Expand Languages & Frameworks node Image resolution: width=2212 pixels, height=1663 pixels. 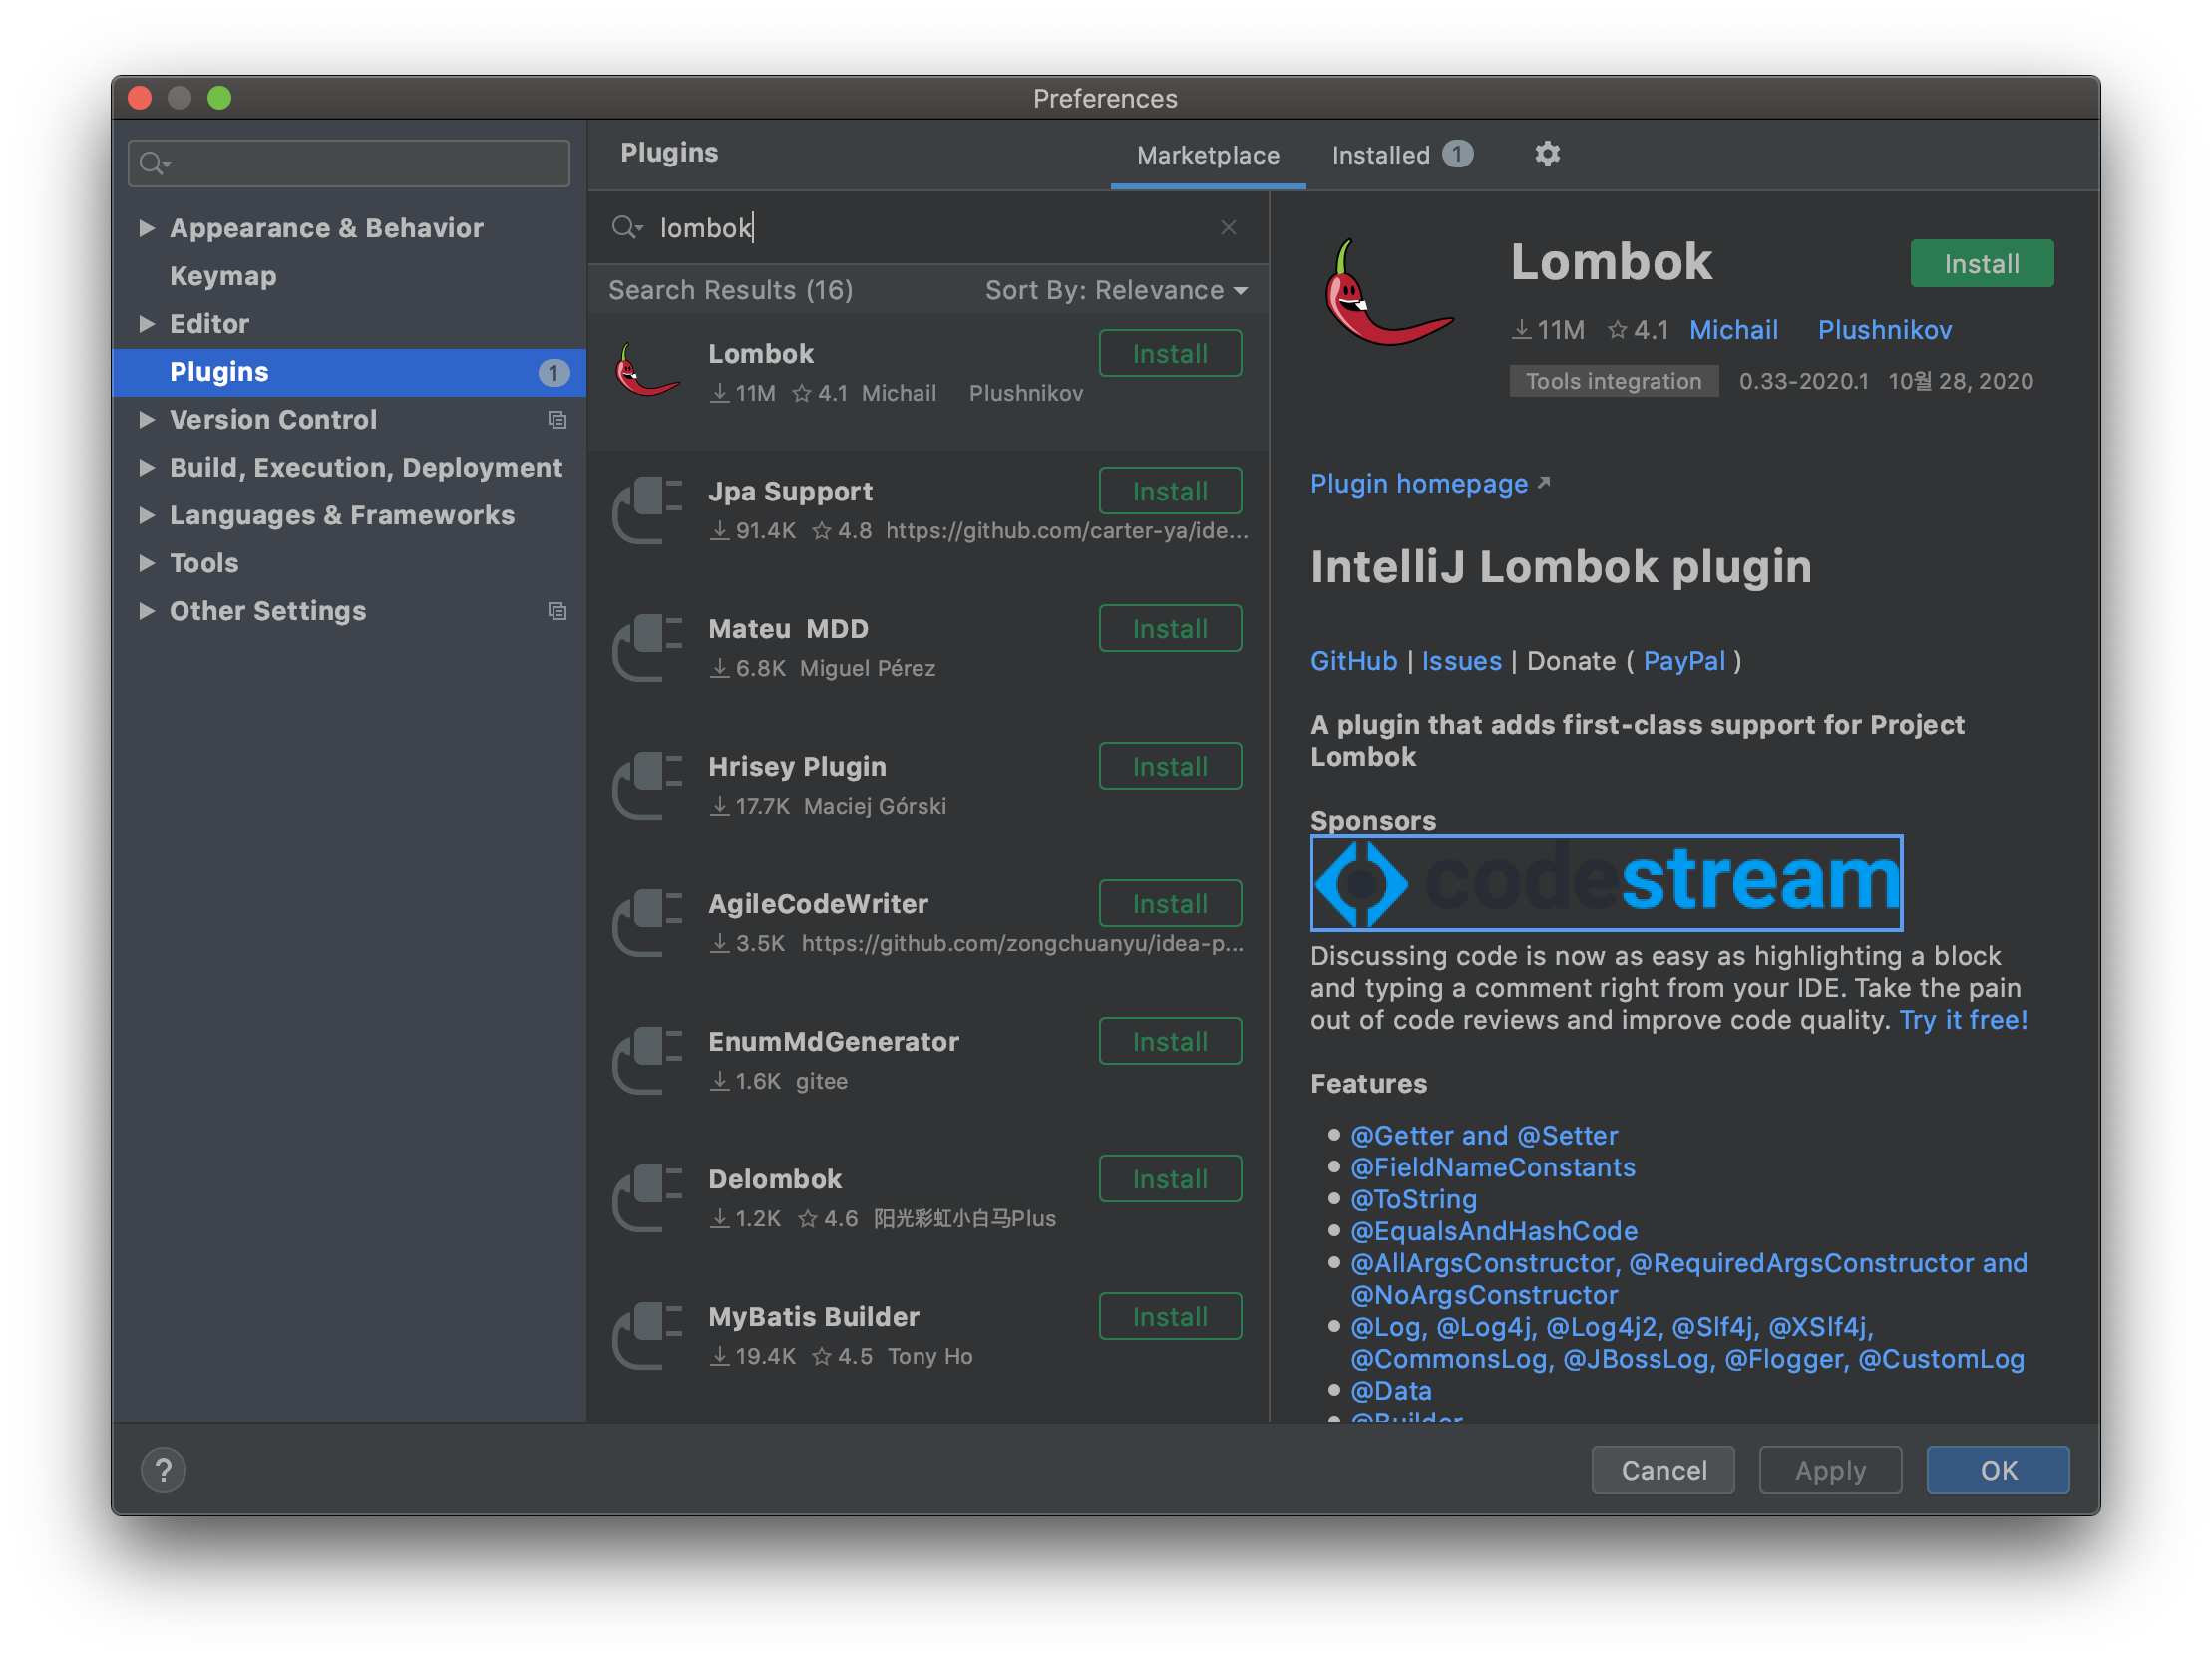(x=147, y=515)
